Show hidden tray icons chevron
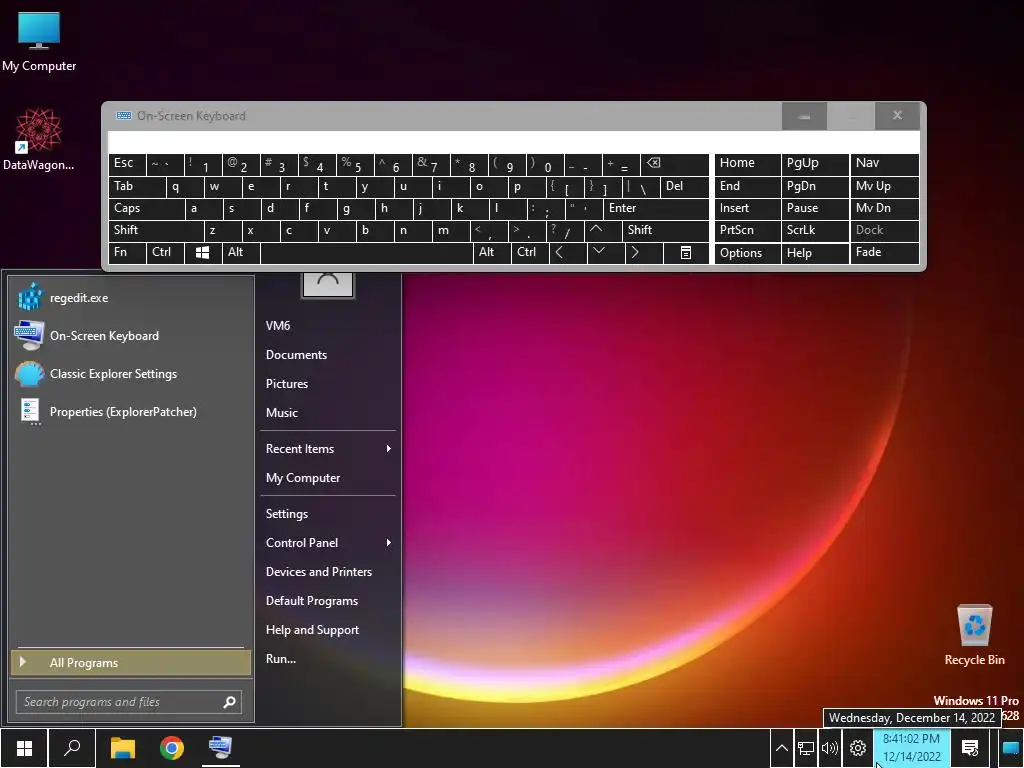 coord(781,748)
